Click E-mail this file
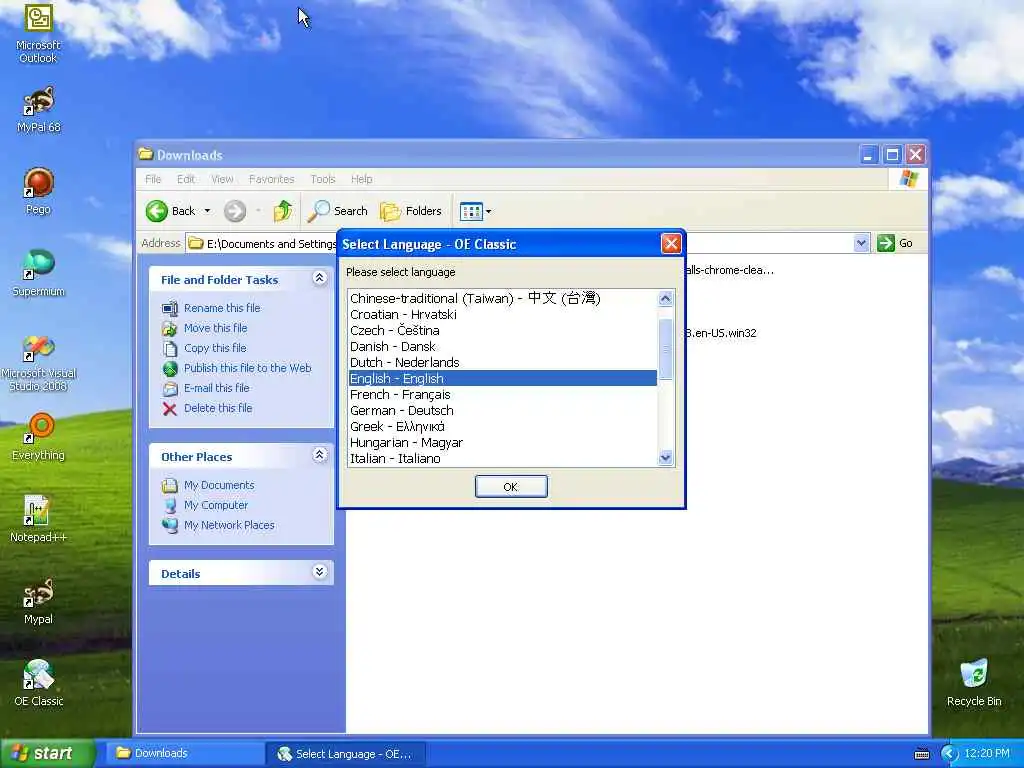 [x=217, y=388]
